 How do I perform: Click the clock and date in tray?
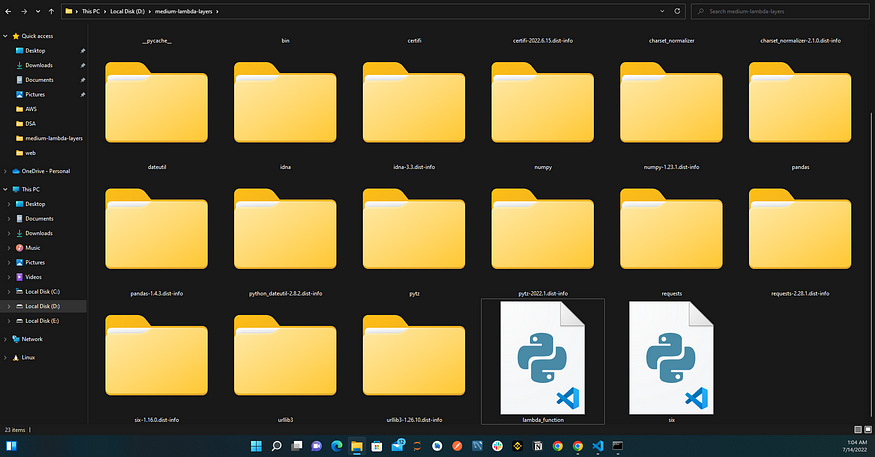tap(857, 446)
